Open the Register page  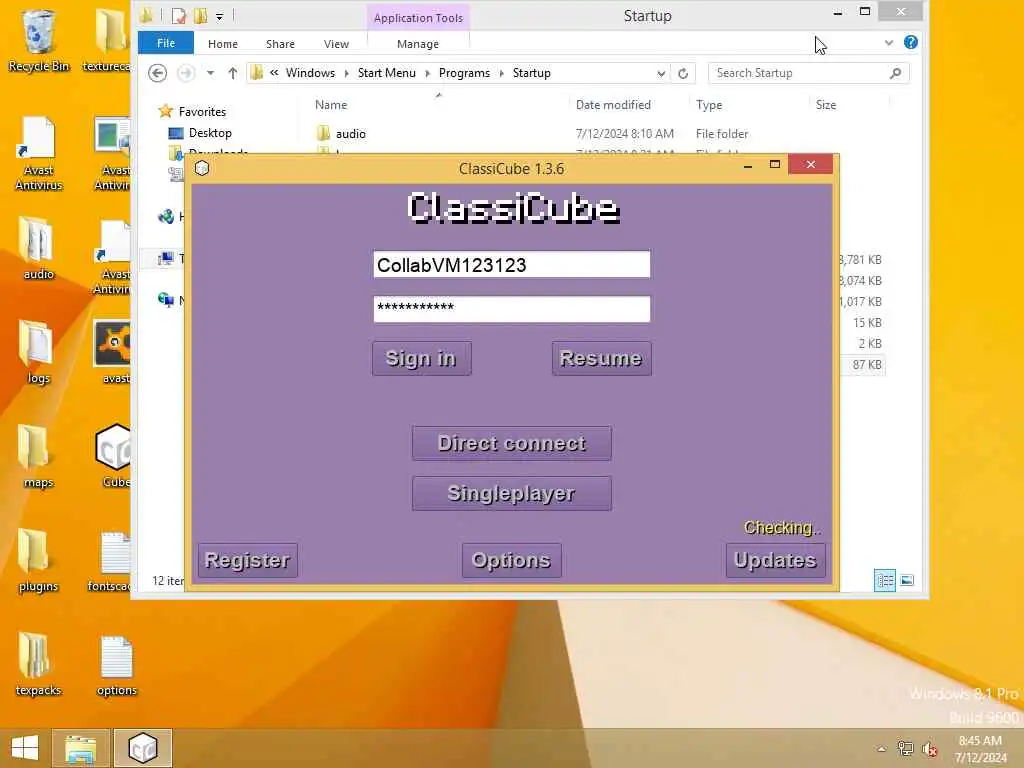(x=248, y=560)
